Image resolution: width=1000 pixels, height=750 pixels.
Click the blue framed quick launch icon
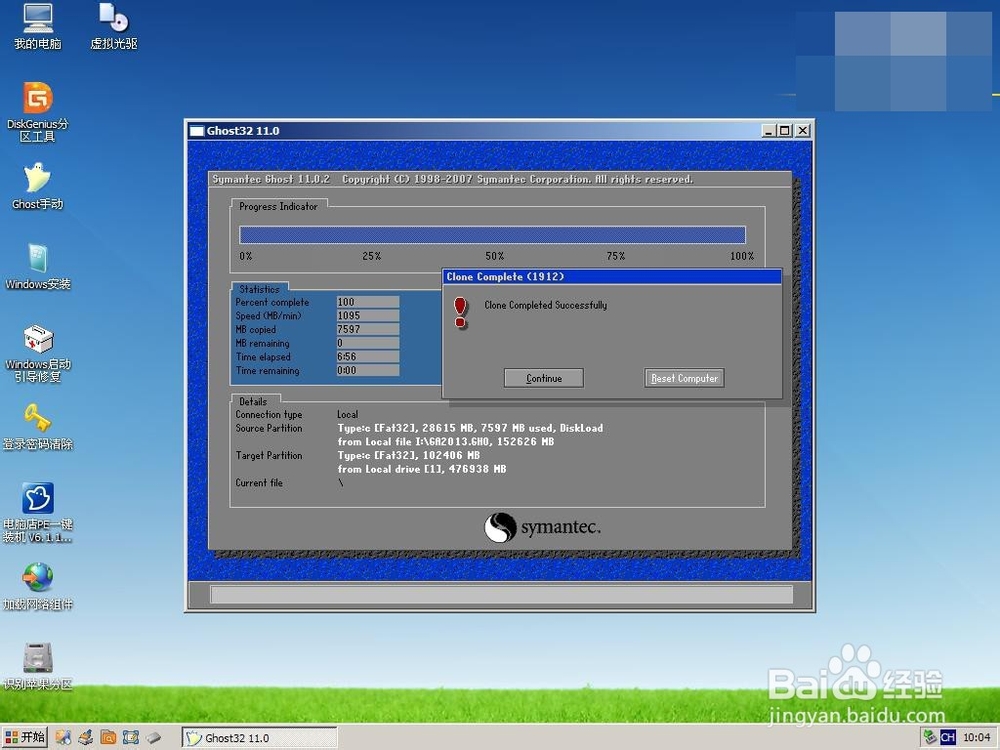pyautogui.click(x=131, y=738)
